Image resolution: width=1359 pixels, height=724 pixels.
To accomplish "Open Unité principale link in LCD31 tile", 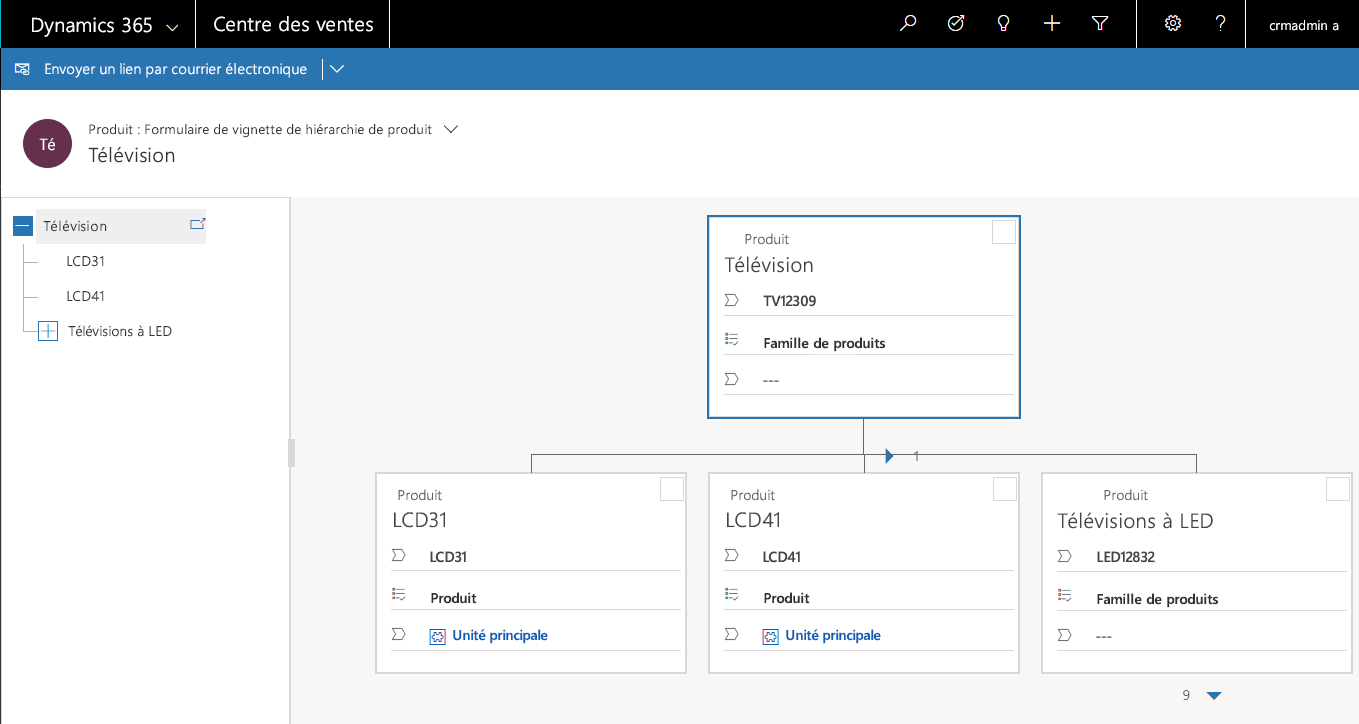I will click(x=499, y=635).
